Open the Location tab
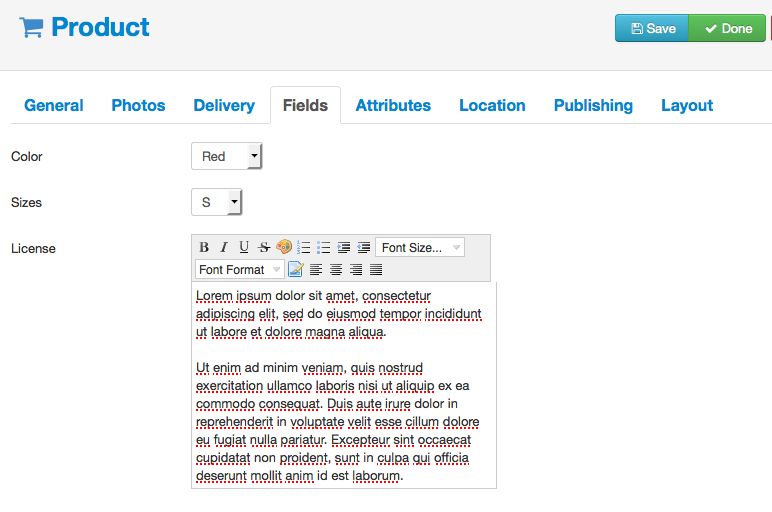The width and height of the screenshot is (772, 512). click(492, 105)
